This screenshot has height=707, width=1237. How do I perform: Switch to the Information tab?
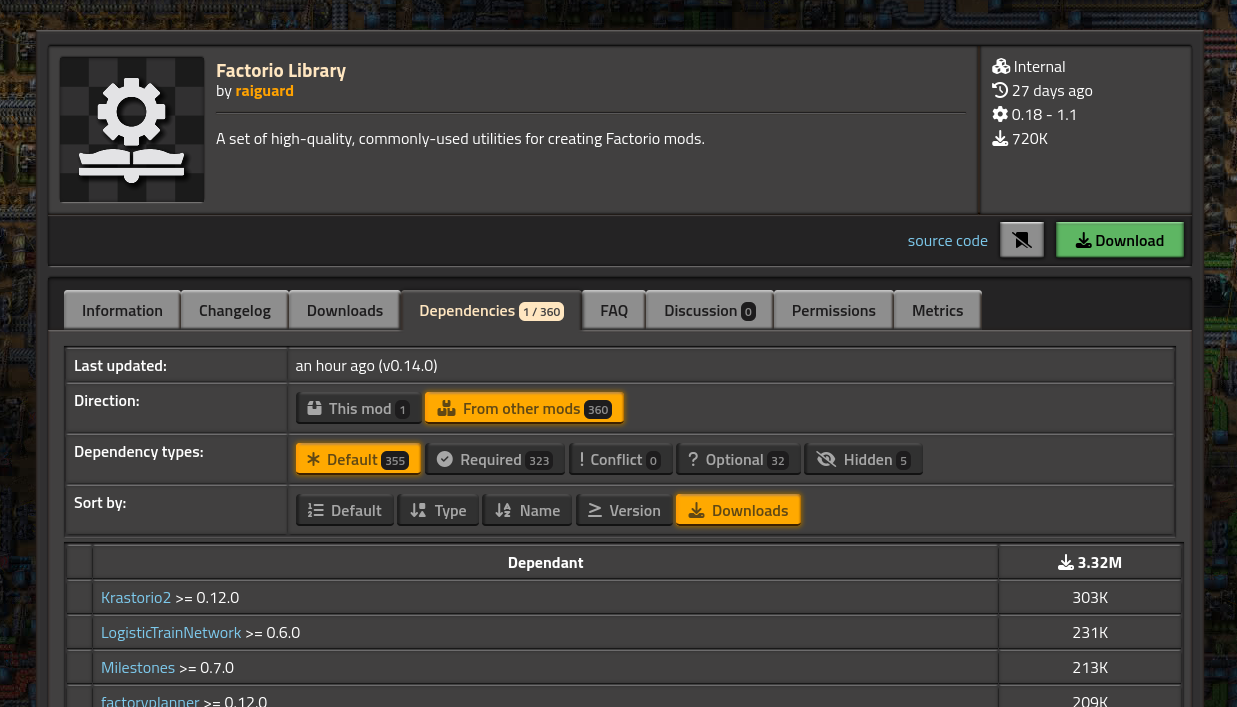(x=122, y=311)
